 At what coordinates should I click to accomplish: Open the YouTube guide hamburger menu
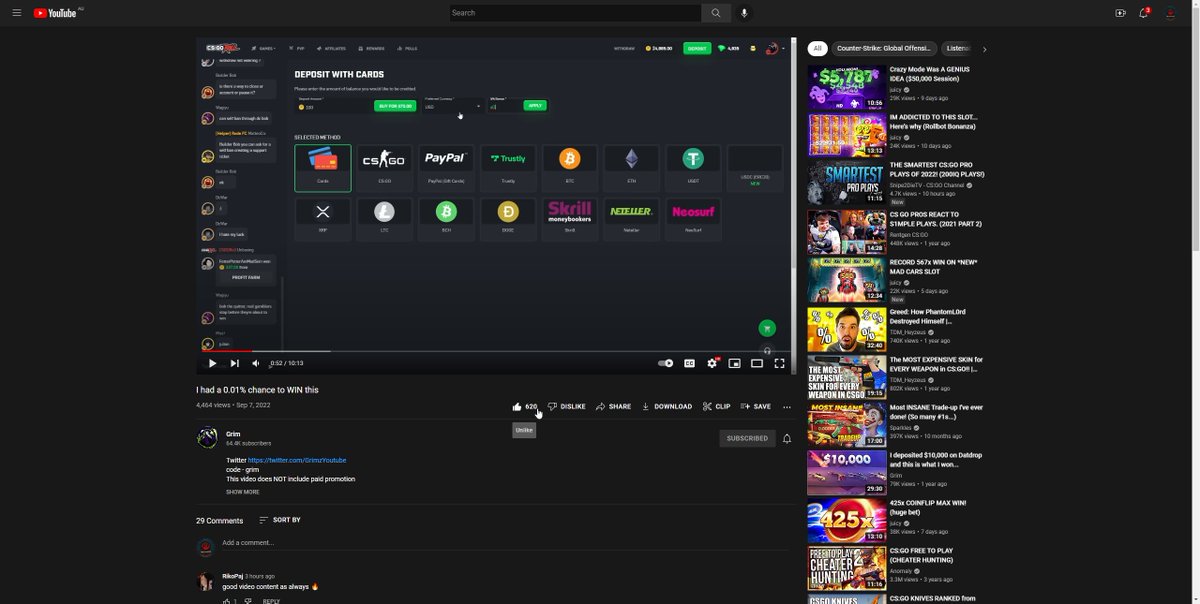(19, 13)
